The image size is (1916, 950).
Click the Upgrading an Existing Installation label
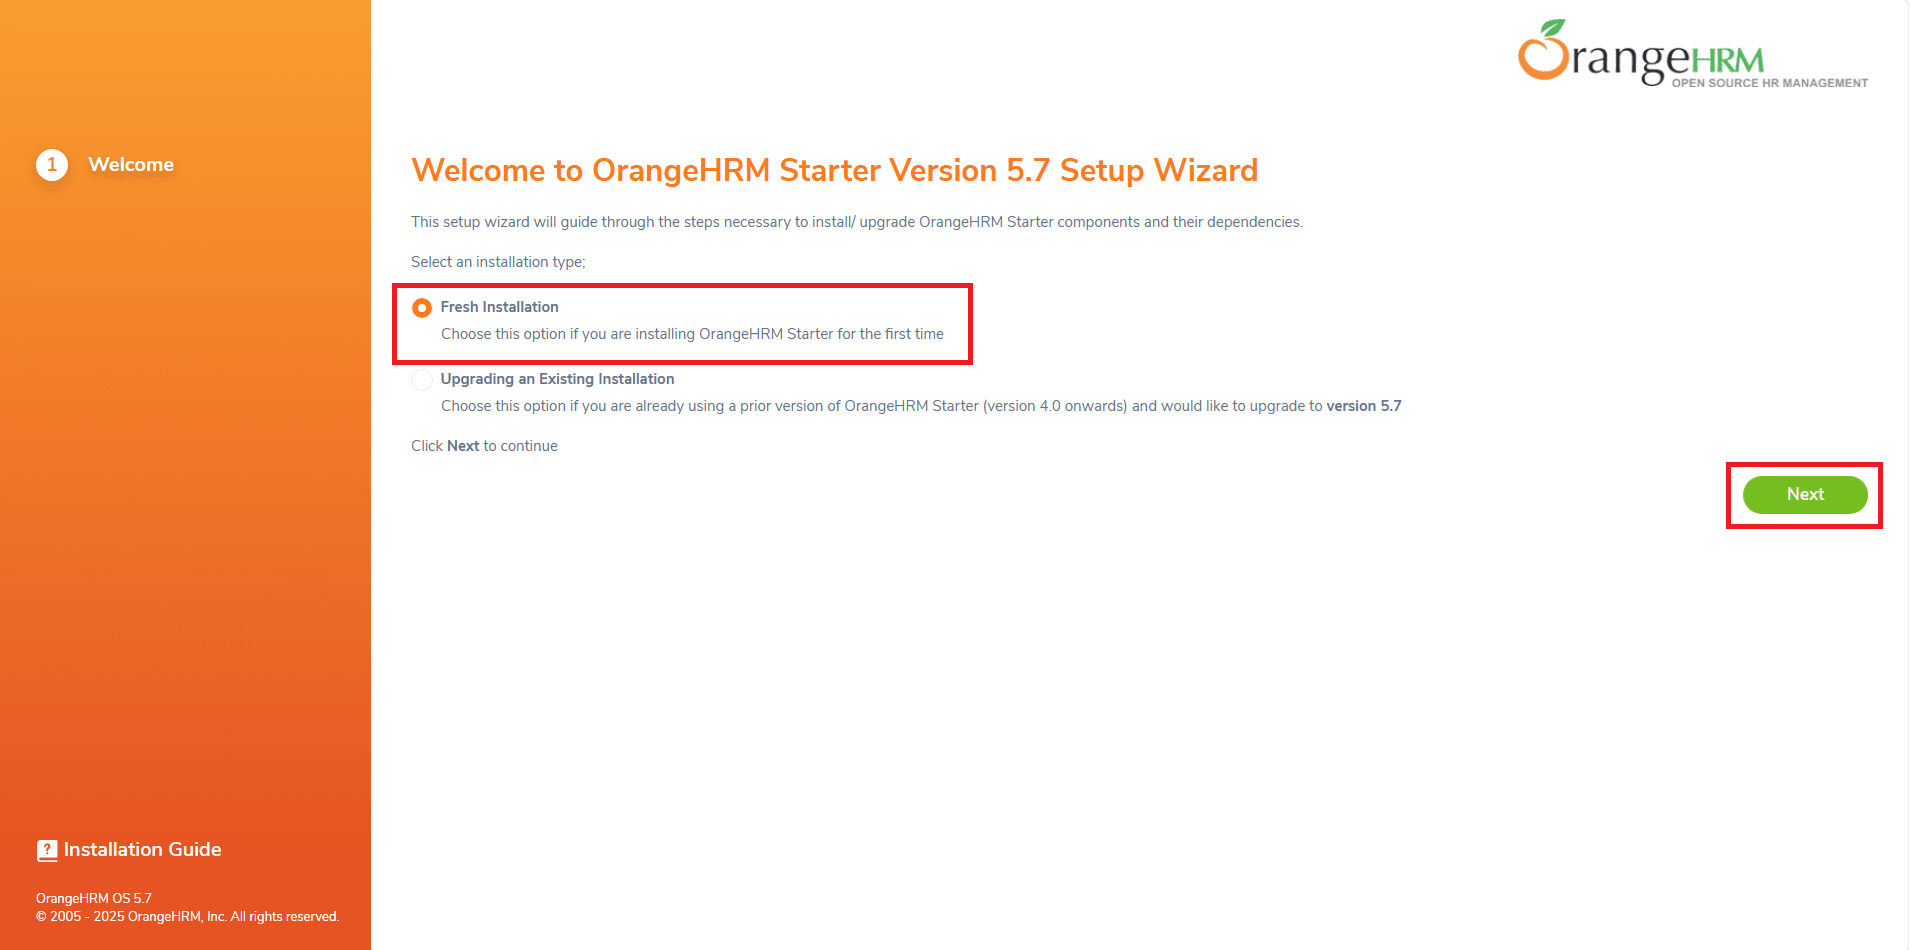[x=557, y=379]
